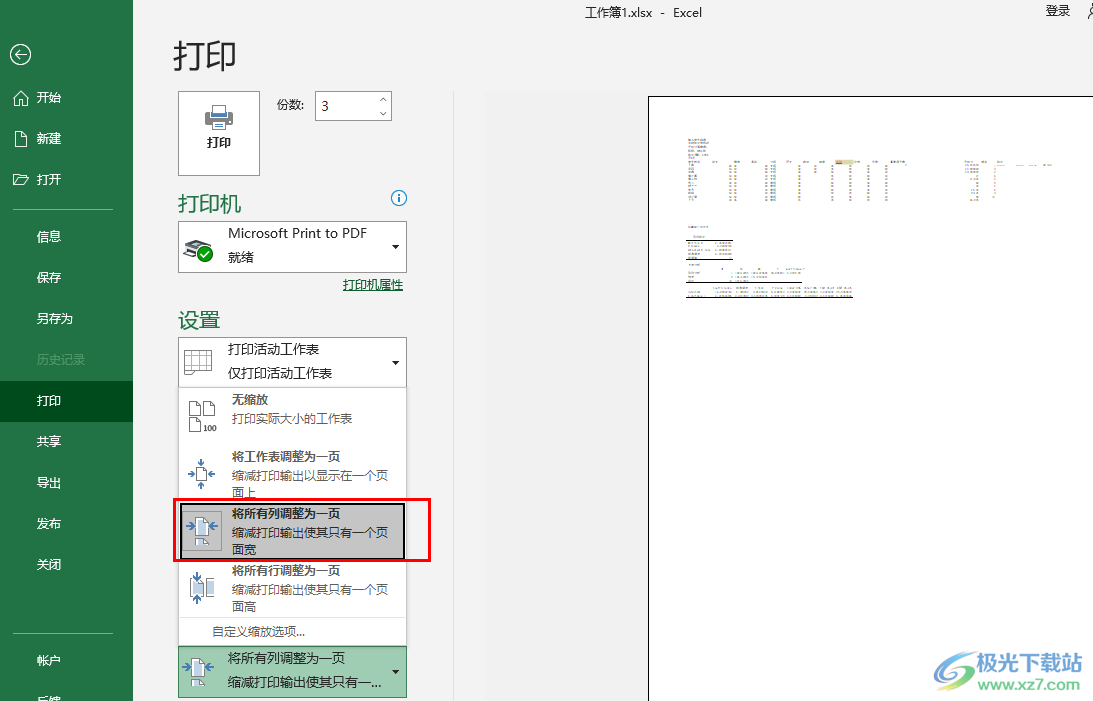Click 关闭 in the sidebar
This screenshot has width=1093, height=701.
(66, 564)
